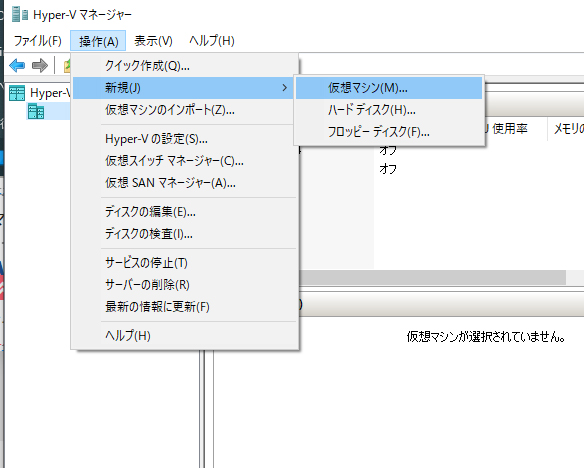Click the horizontal scrollbar in the VM list
584x468 pixels.
pos(432,277)
